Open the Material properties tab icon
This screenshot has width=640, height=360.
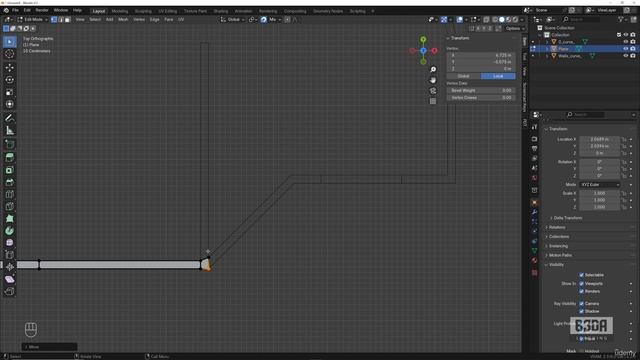534,260
